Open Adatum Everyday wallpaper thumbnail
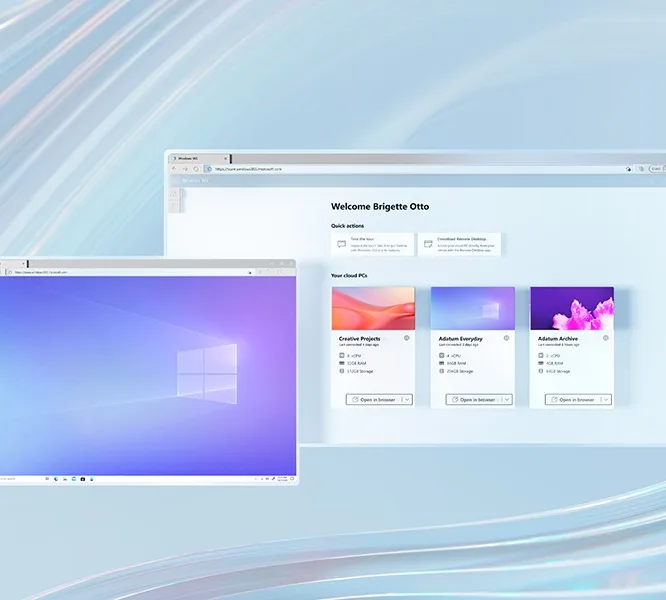 (x=473, y=308)
